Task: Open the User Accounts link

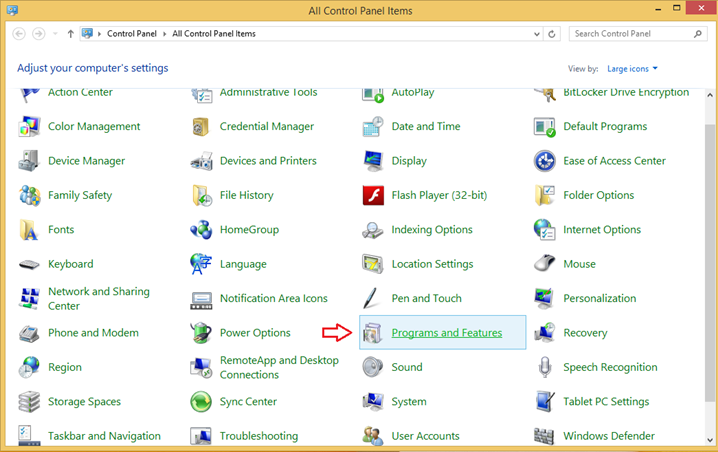Action: point(425,436)
